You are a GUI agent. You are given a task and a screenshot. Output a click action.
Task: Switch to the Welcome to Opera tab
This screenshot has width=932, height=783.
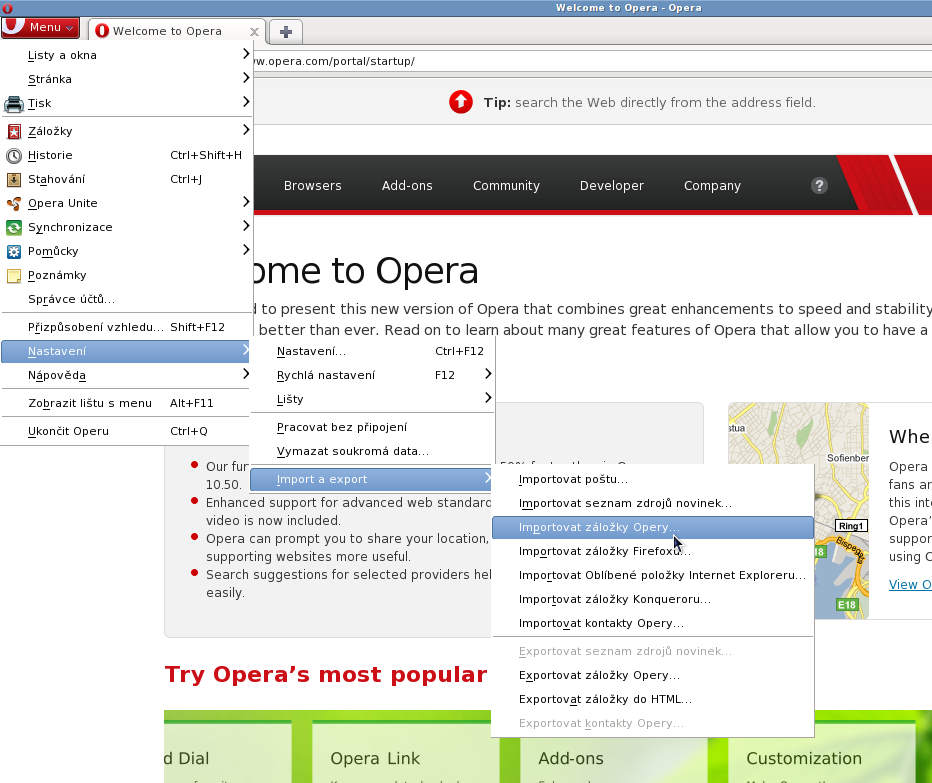[175, 31]
